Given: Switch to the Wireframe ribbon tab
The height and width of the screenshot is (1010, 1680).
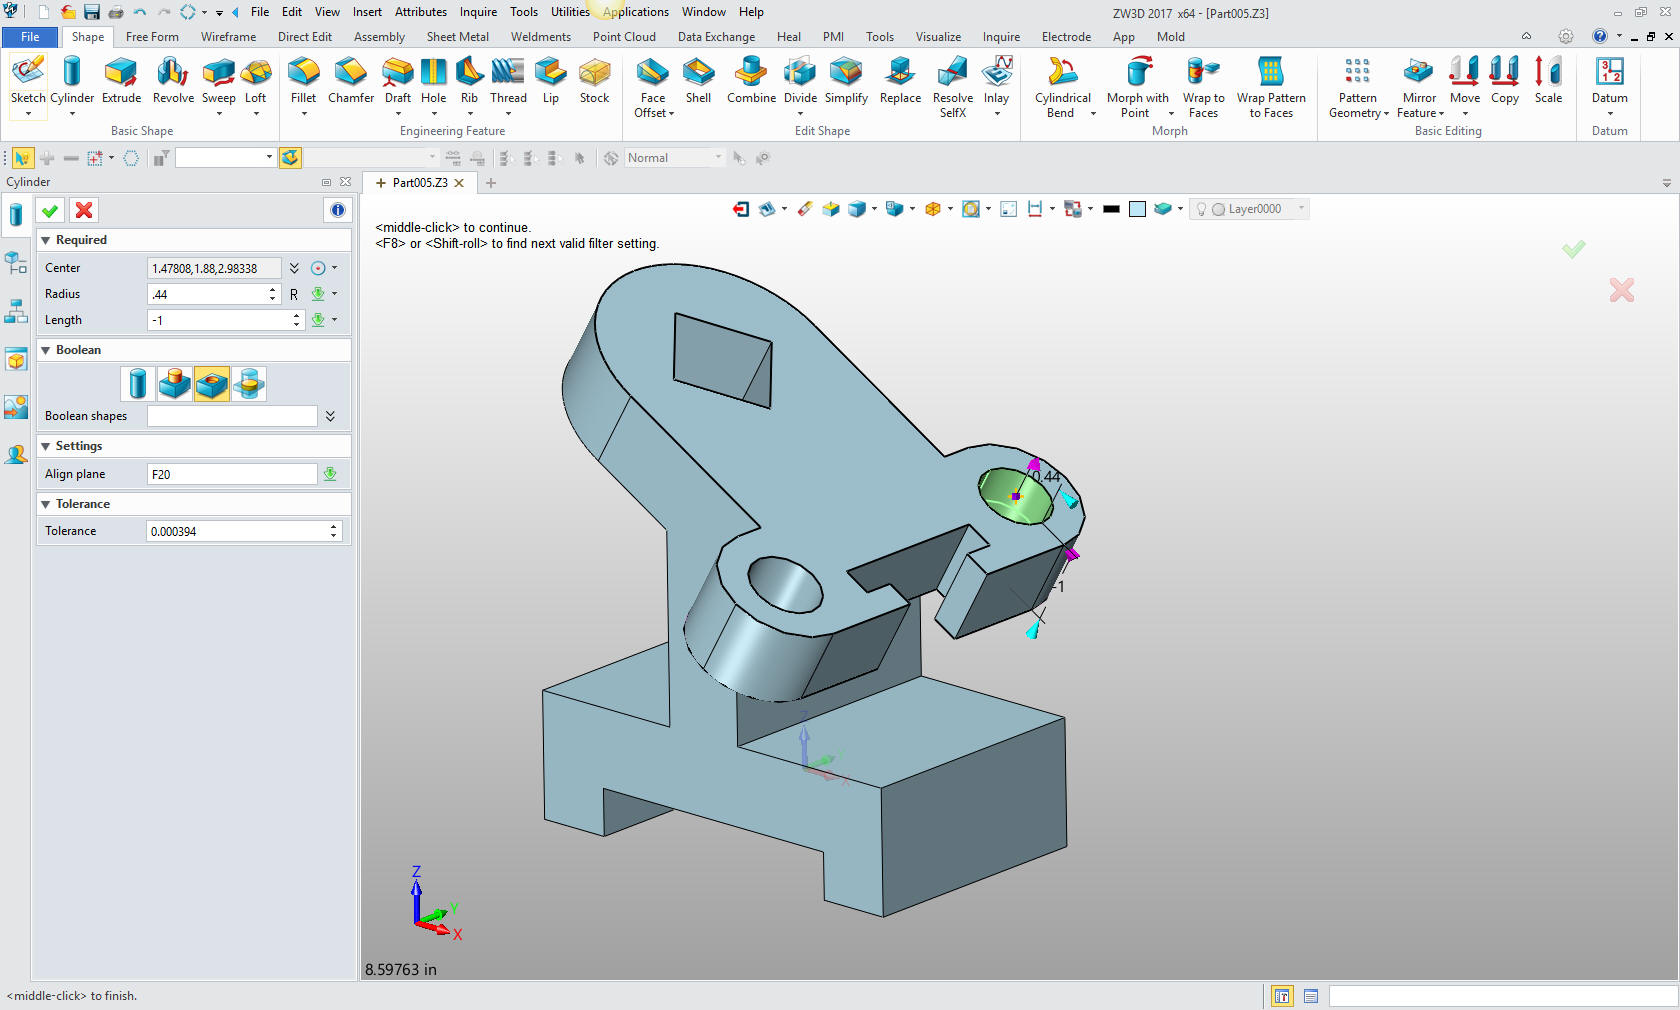Looking at the screenshot, I should tap(228, 37).
